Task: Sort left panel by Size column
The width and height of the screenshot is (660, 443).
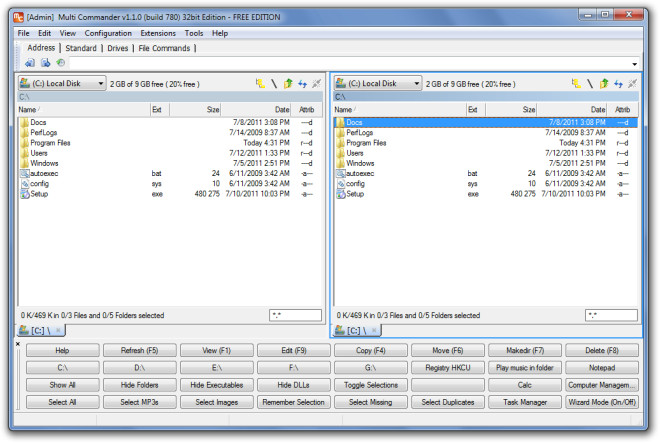Action: [195, 109]
